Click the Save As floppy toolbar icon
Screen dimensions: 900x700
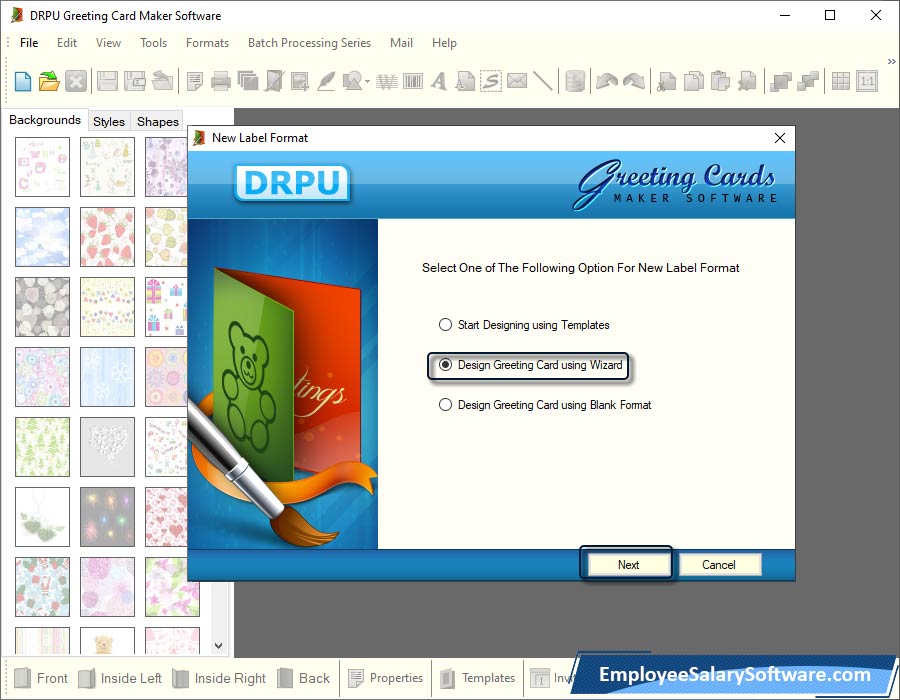tap(135, 81)
